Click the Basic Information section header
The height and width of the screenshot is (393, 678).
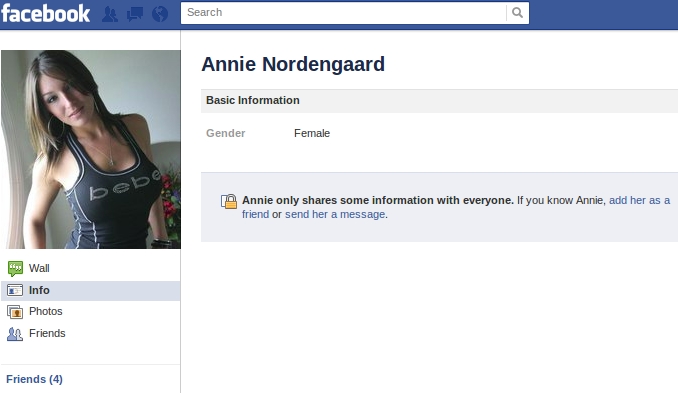click(x=439, y=101)
